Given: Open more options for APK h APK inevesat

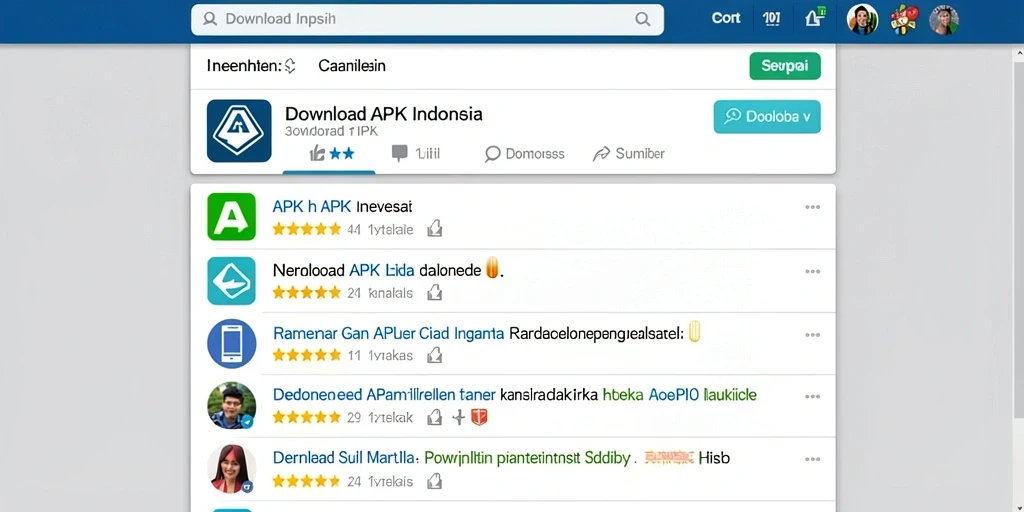Looking at the screenshot, I should pos(812,207).
